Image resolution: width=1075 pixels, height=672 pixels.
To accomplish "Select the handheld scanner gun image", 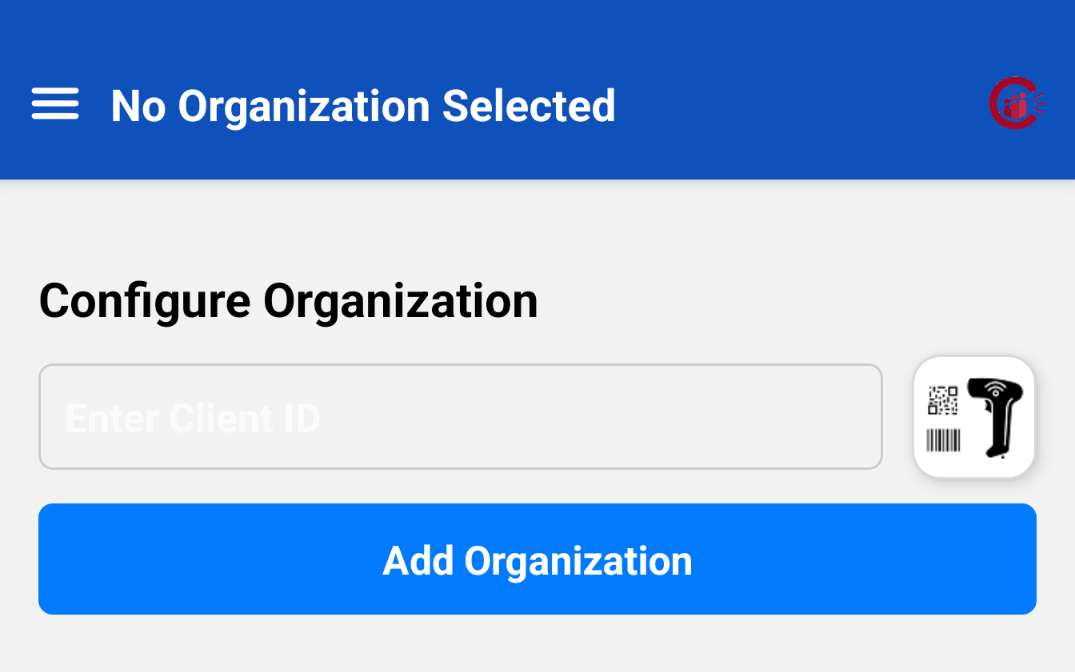I will click(x=996, y=417).
